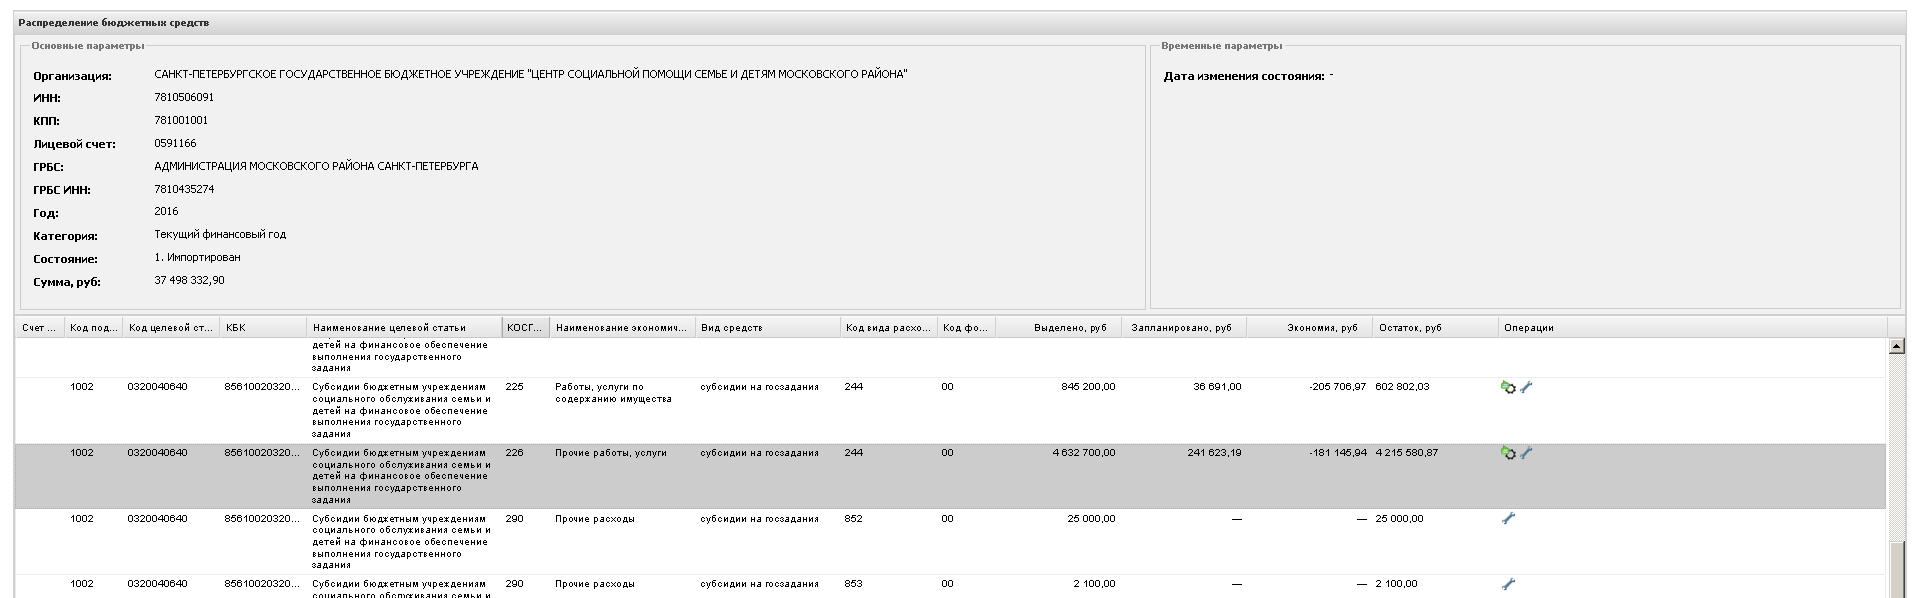This screenshot has width=1920, height=598.
Task: Select the 'Дата изменения состояния' label
Action: pos(1244,77)
